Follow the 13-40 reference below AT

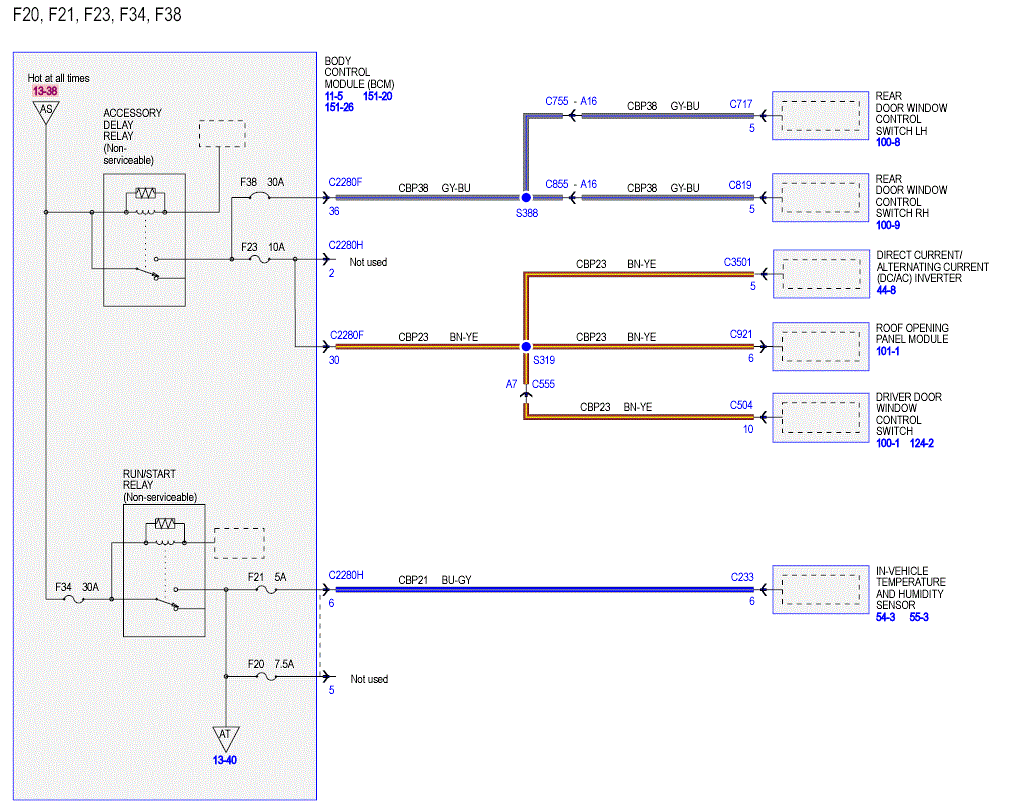(225, 760)
